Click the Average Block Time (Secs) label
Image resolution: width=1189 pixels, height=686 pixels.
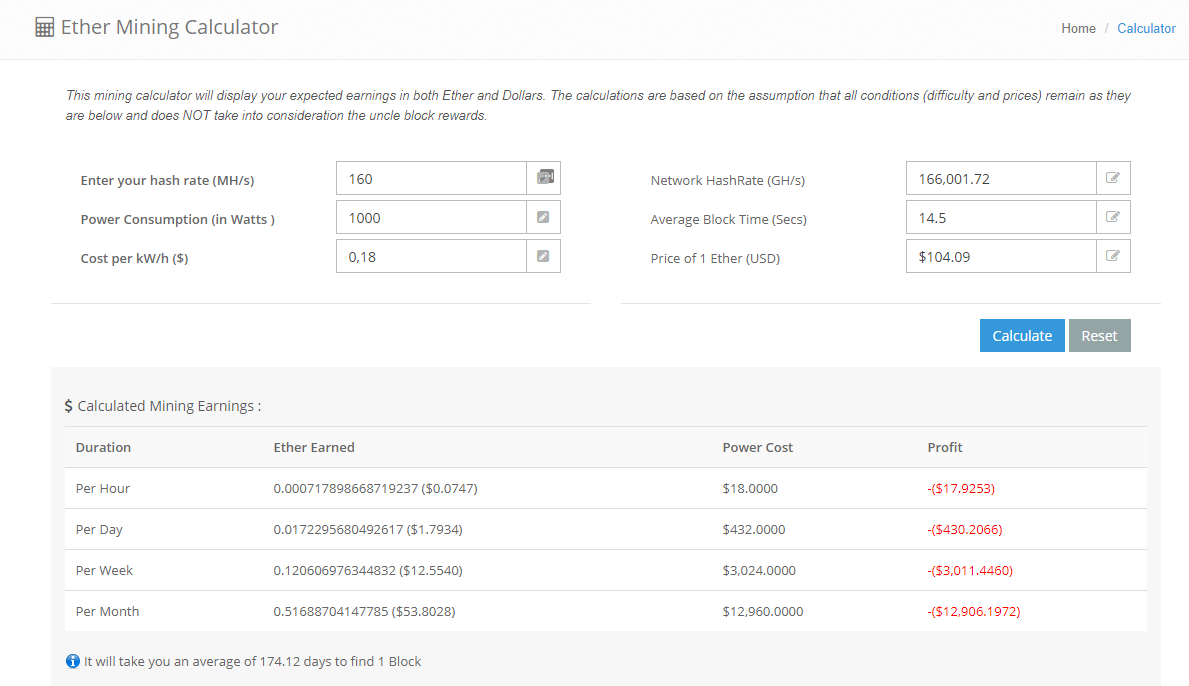[728, 219]
